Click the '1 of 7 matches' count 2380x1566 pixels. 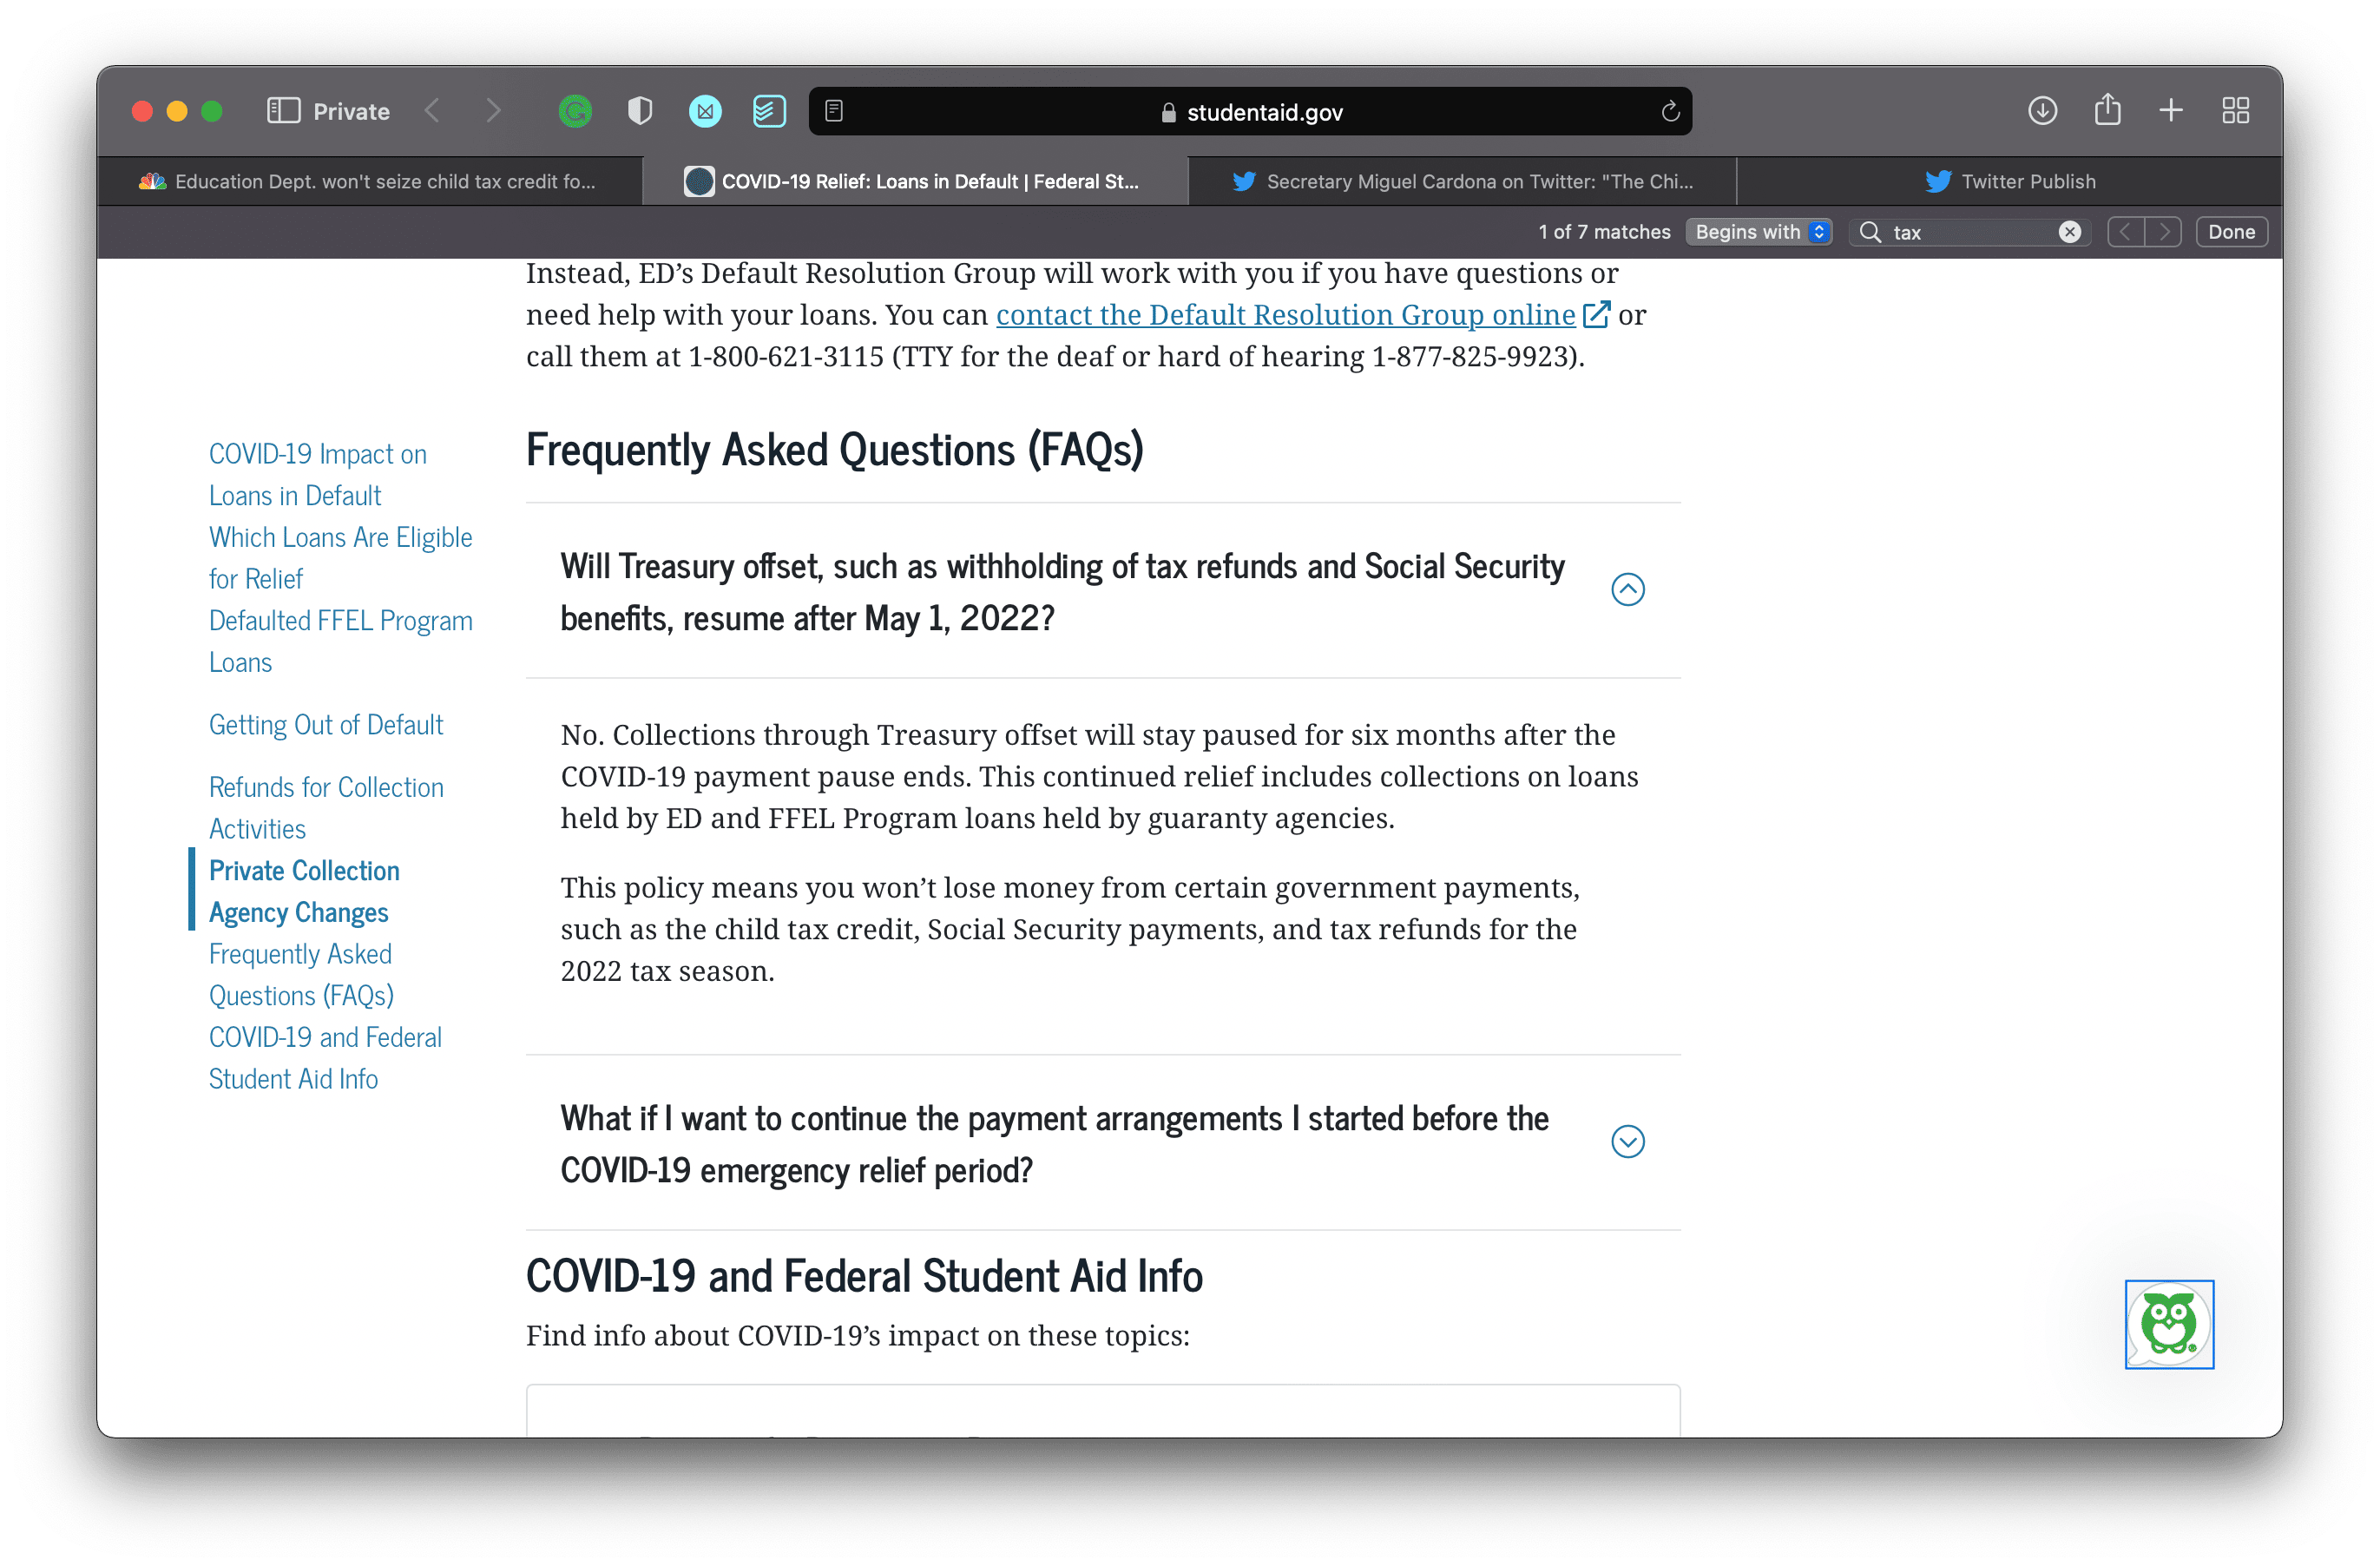(x=1604, y=232)
